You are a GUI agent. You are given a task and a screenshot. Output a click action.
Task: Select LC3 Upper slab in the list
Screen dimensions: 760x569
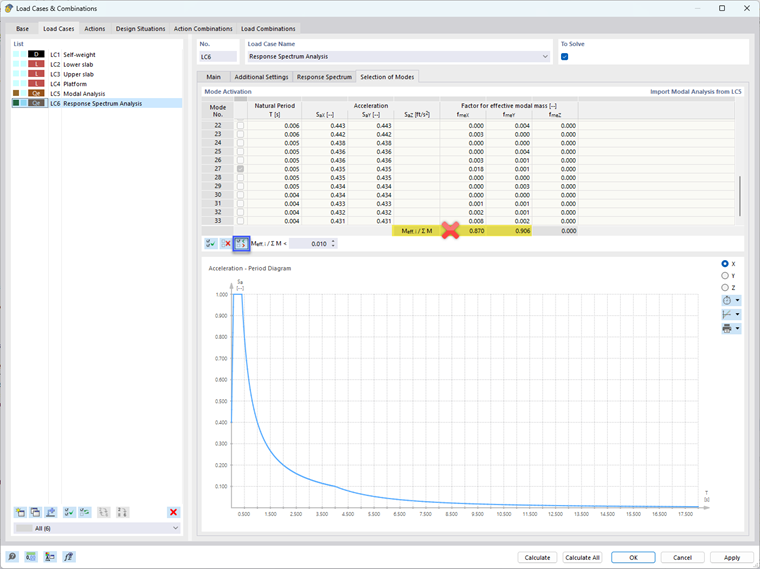96,74
